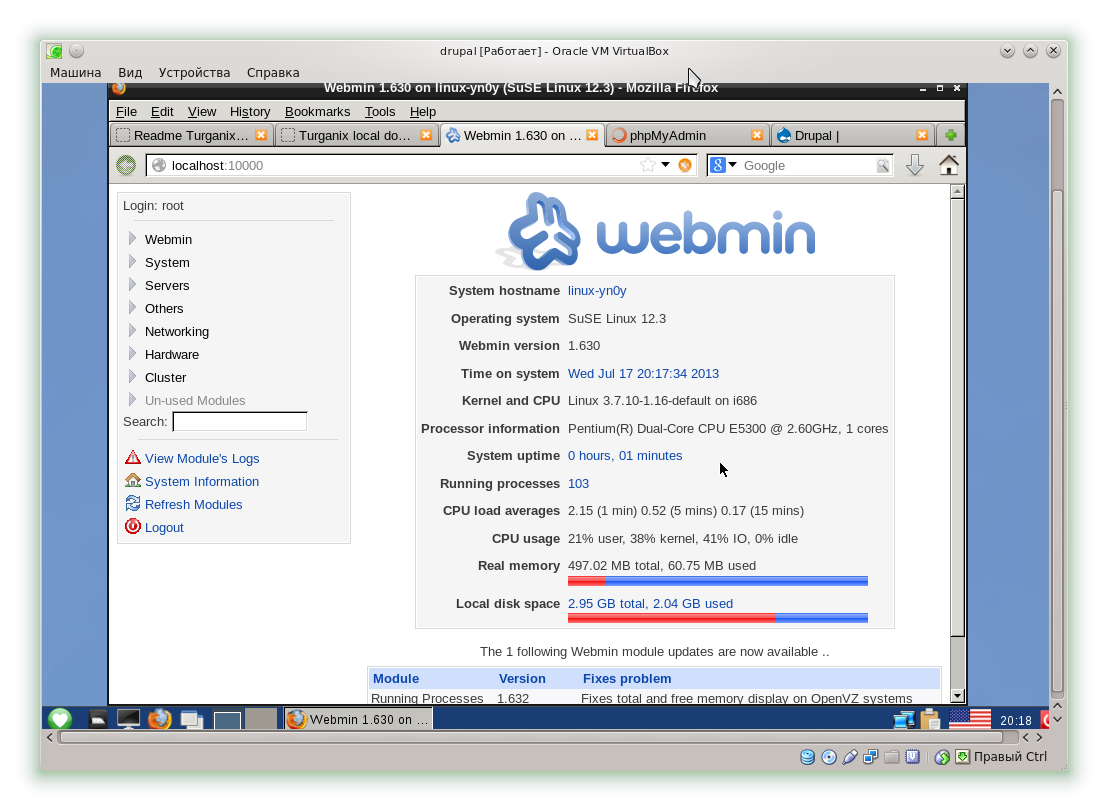Image resolution: width=1108 pixels, height=811 pixels.
Task: Click the red Logout power icon
Action: (133, 526)
